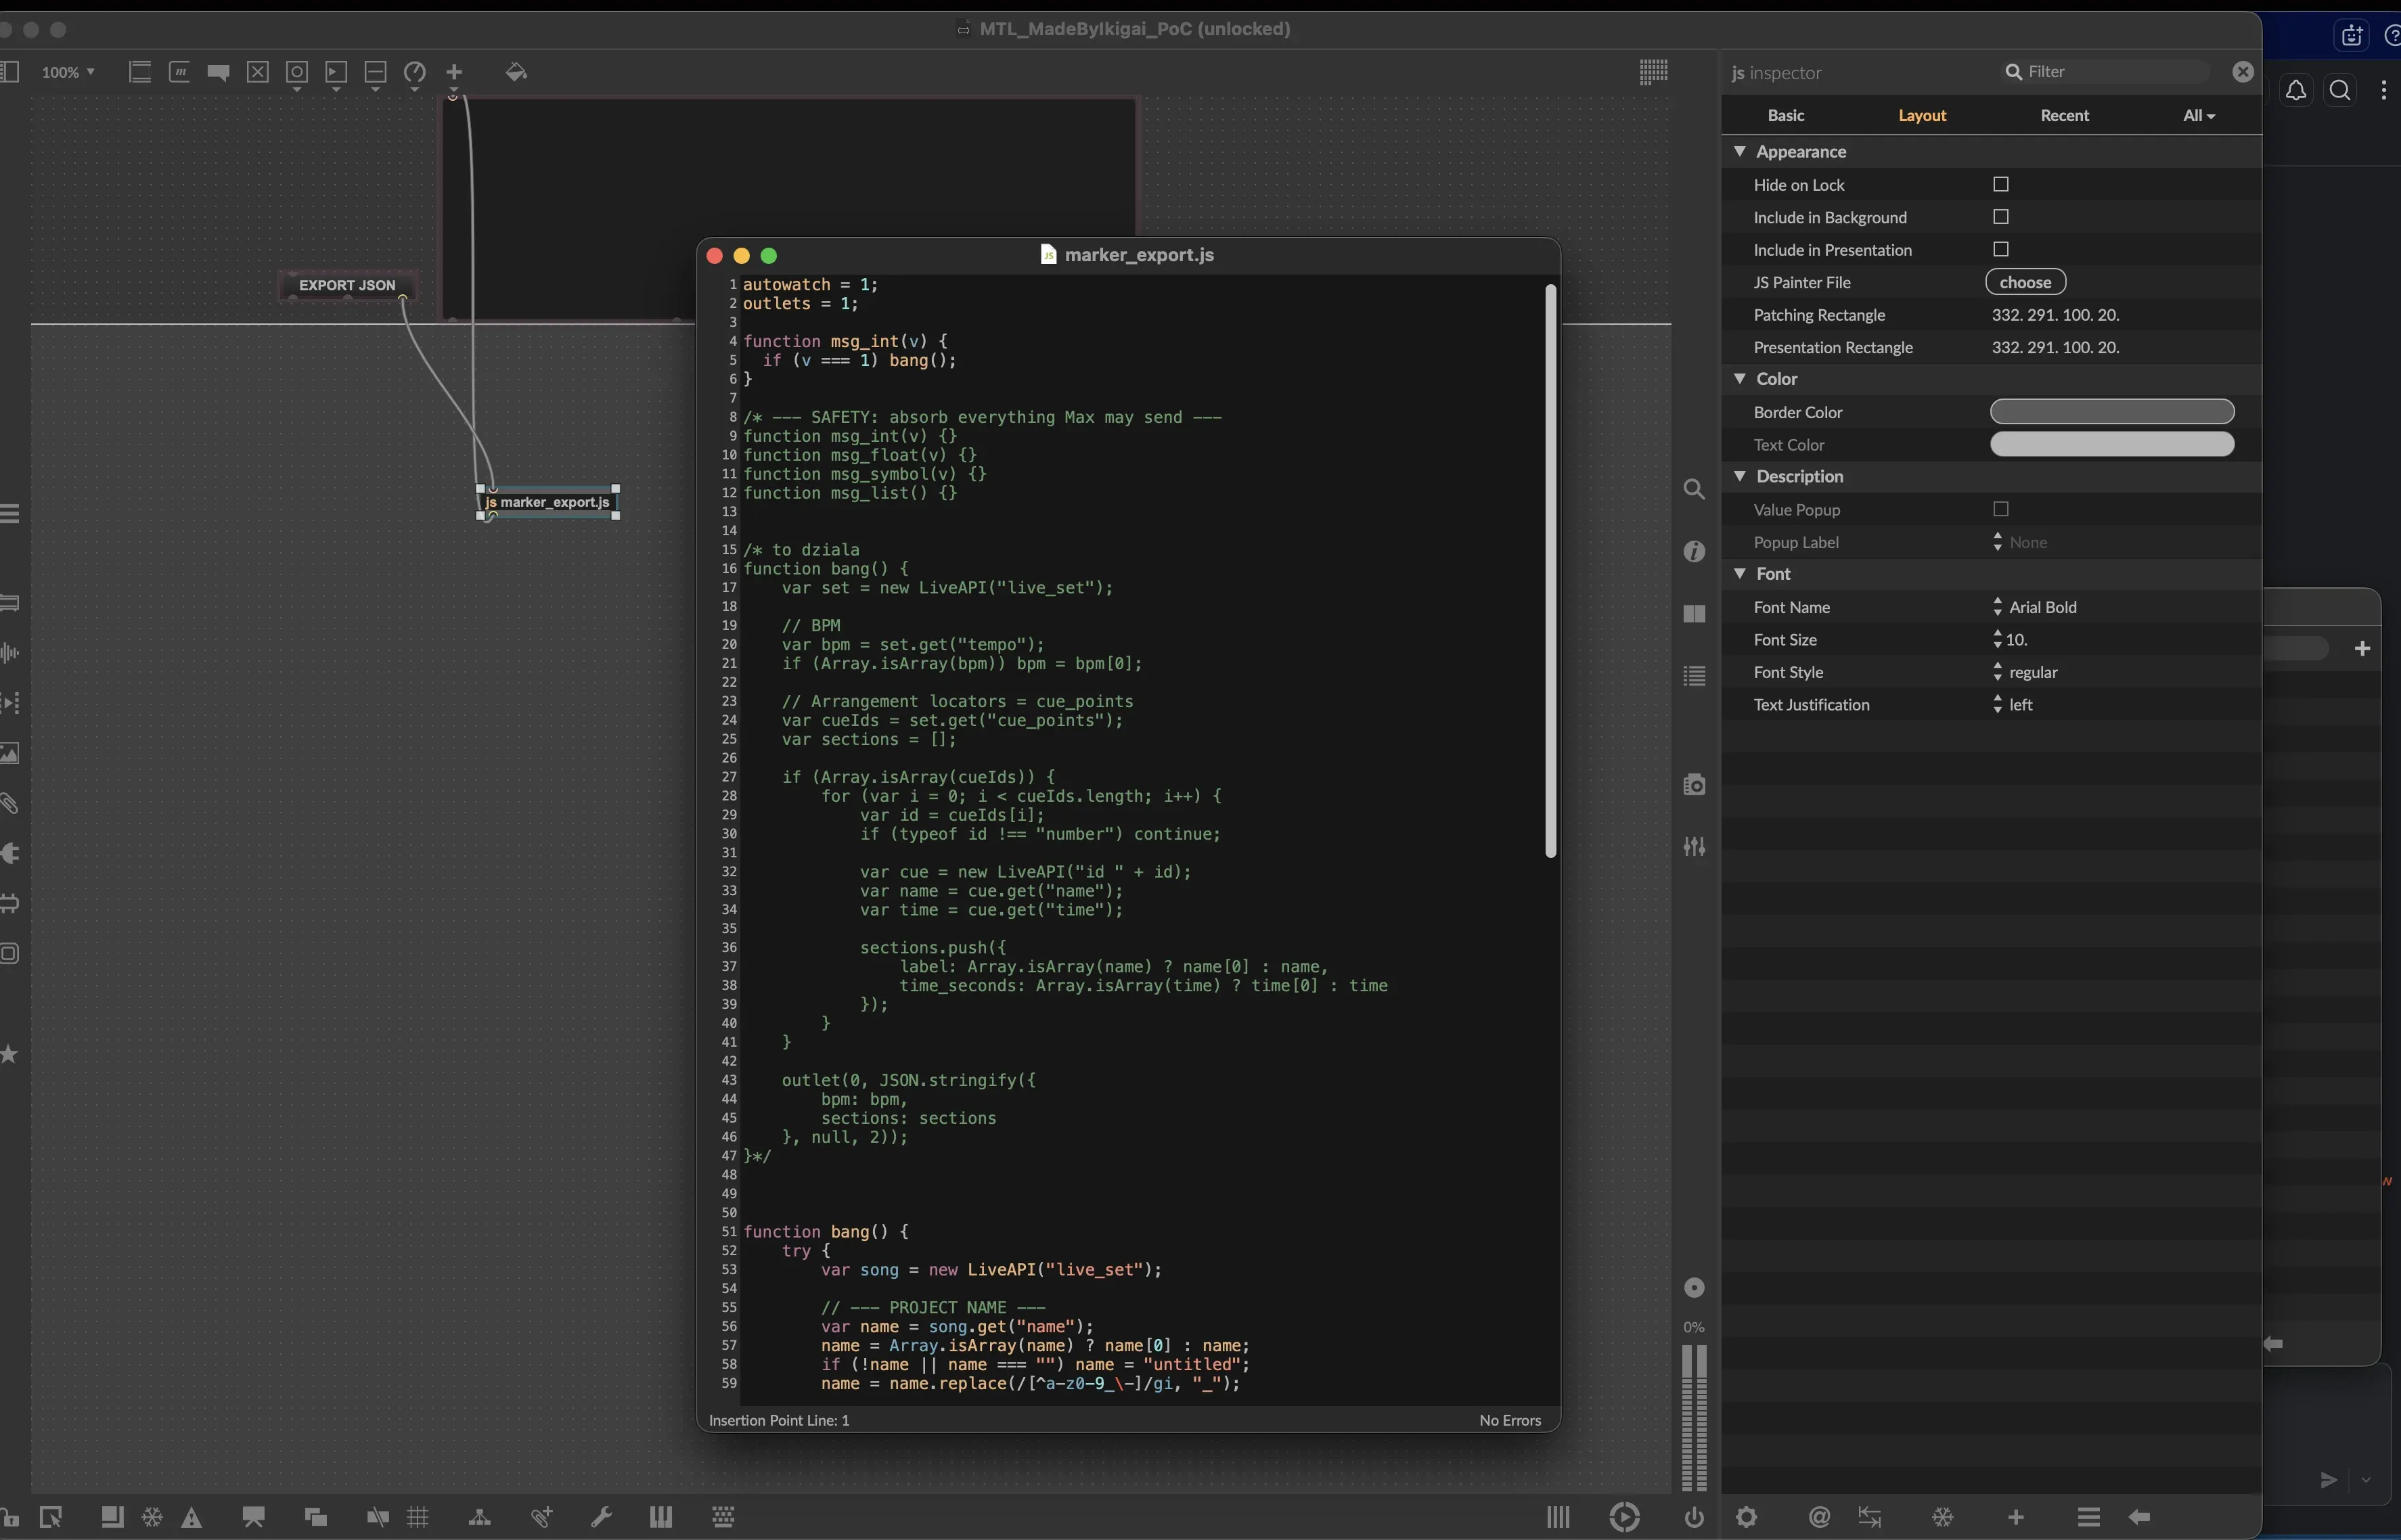The height and width of the screenshot is (1540, 2401).
Task: Pick a new Border Color from its swatch
Action: coord(2111,411)
